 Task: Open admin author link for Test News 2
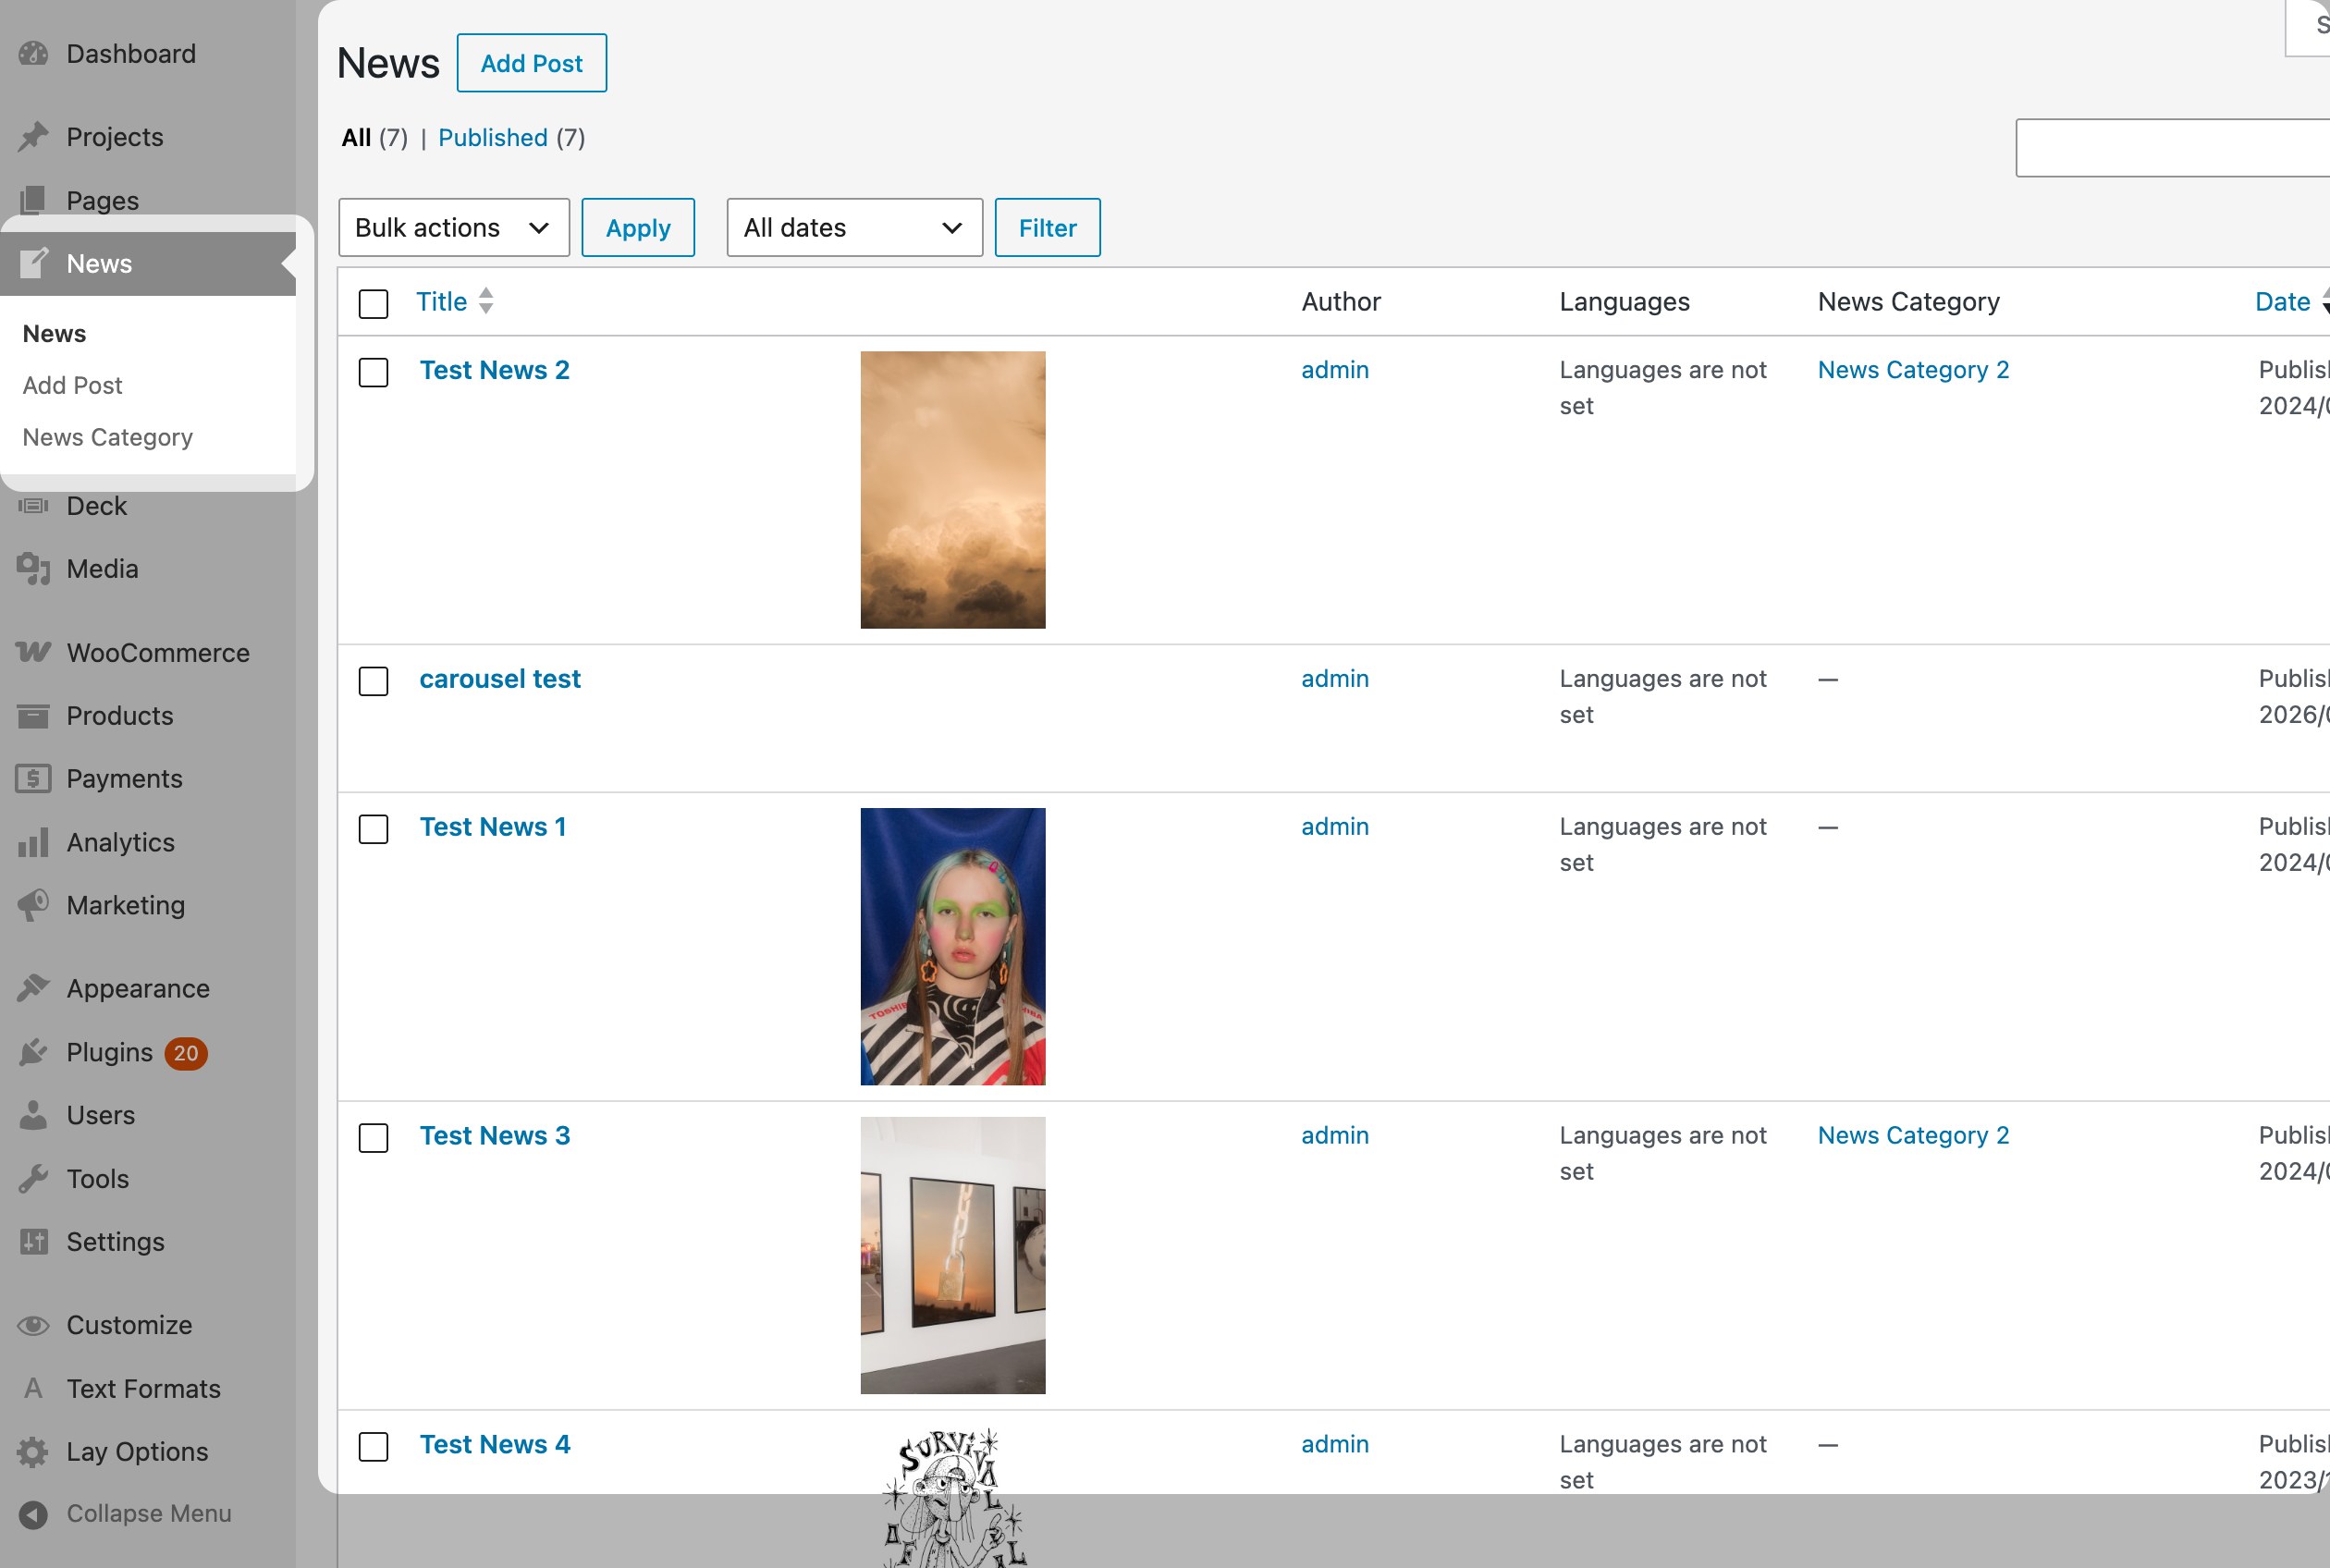point(1335,370)
